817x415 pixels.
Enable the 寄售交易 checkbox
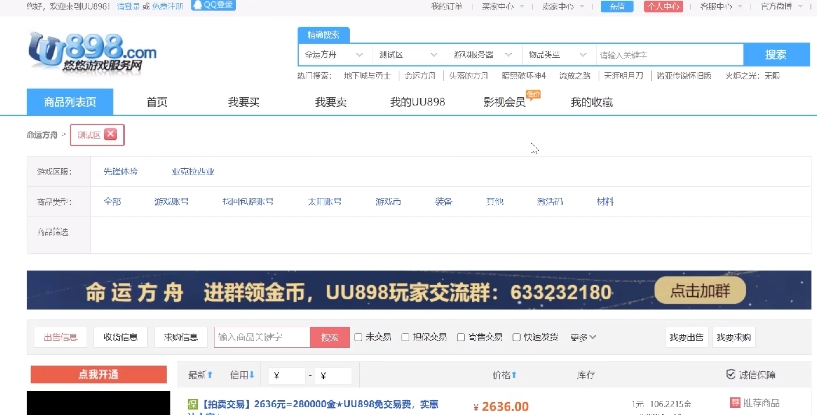[461, 337]
